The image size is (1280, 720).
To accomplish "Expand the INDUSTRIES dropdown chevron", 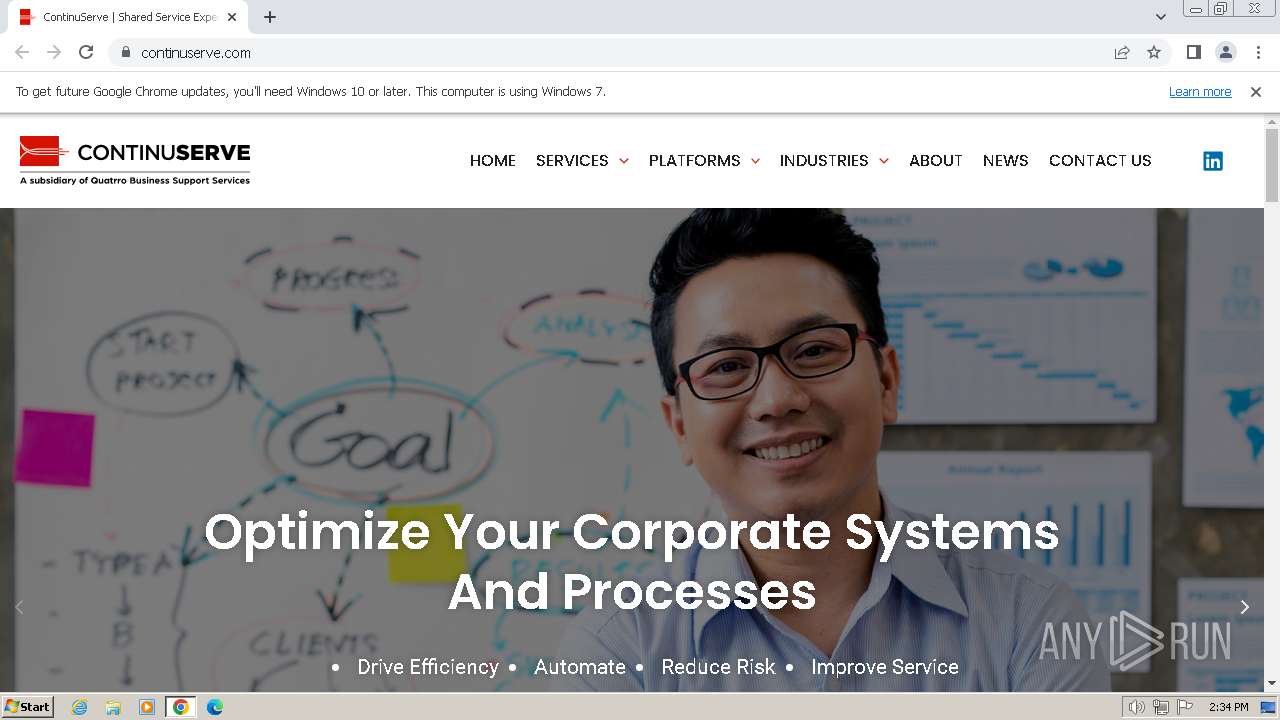I will [x=884, y=161].
